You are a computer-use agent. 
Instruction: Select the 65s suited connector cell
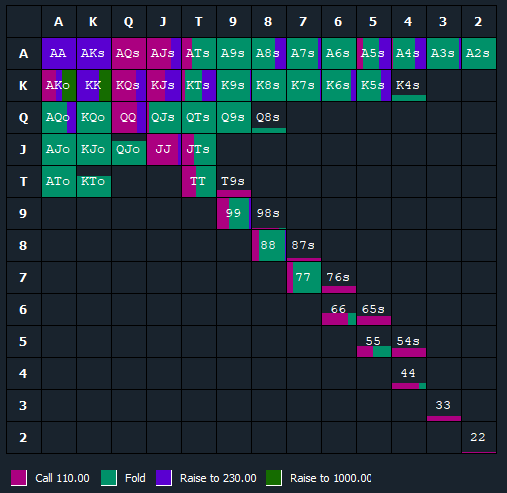point(374,309)
